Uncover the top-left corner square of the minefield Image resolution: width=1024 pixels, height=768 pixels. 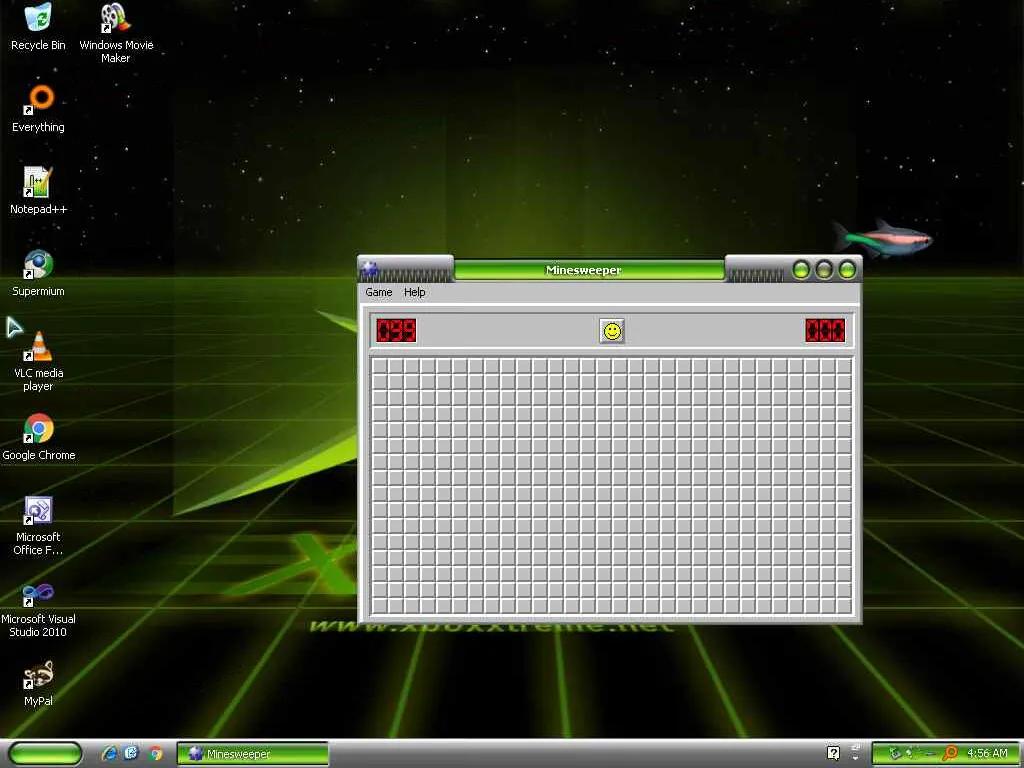pos(379,366)
